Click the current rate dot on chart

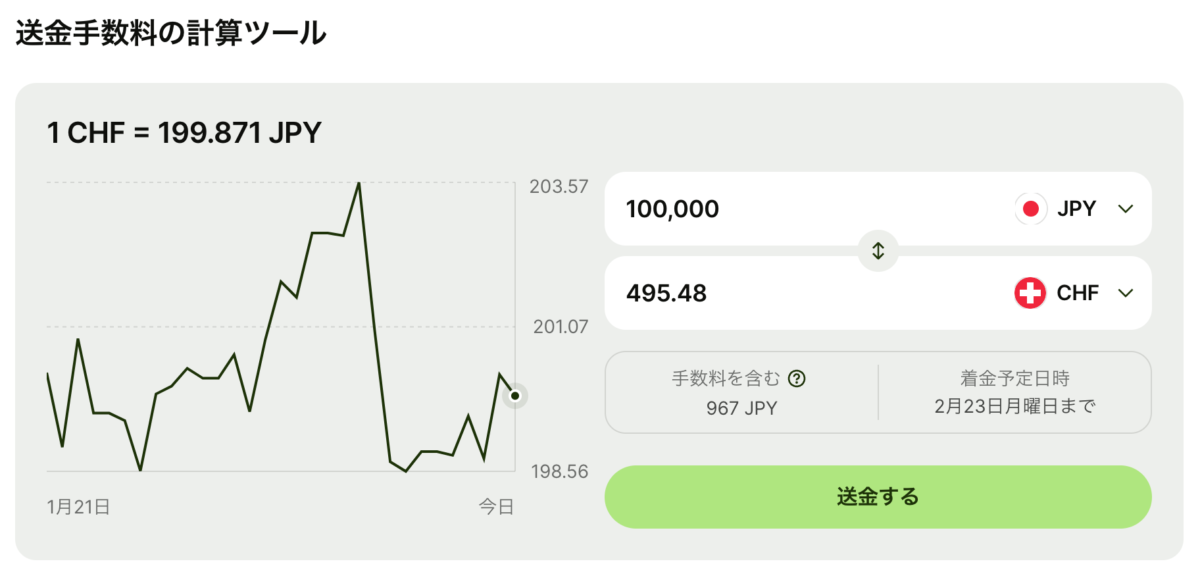click(x=515, y=396)
